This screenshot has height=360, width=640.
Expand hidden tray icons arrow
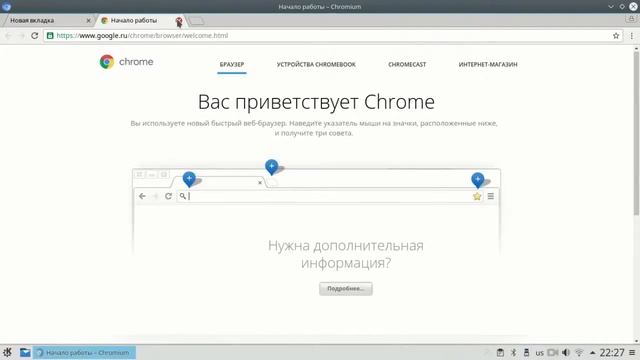(x=592, y=353)
